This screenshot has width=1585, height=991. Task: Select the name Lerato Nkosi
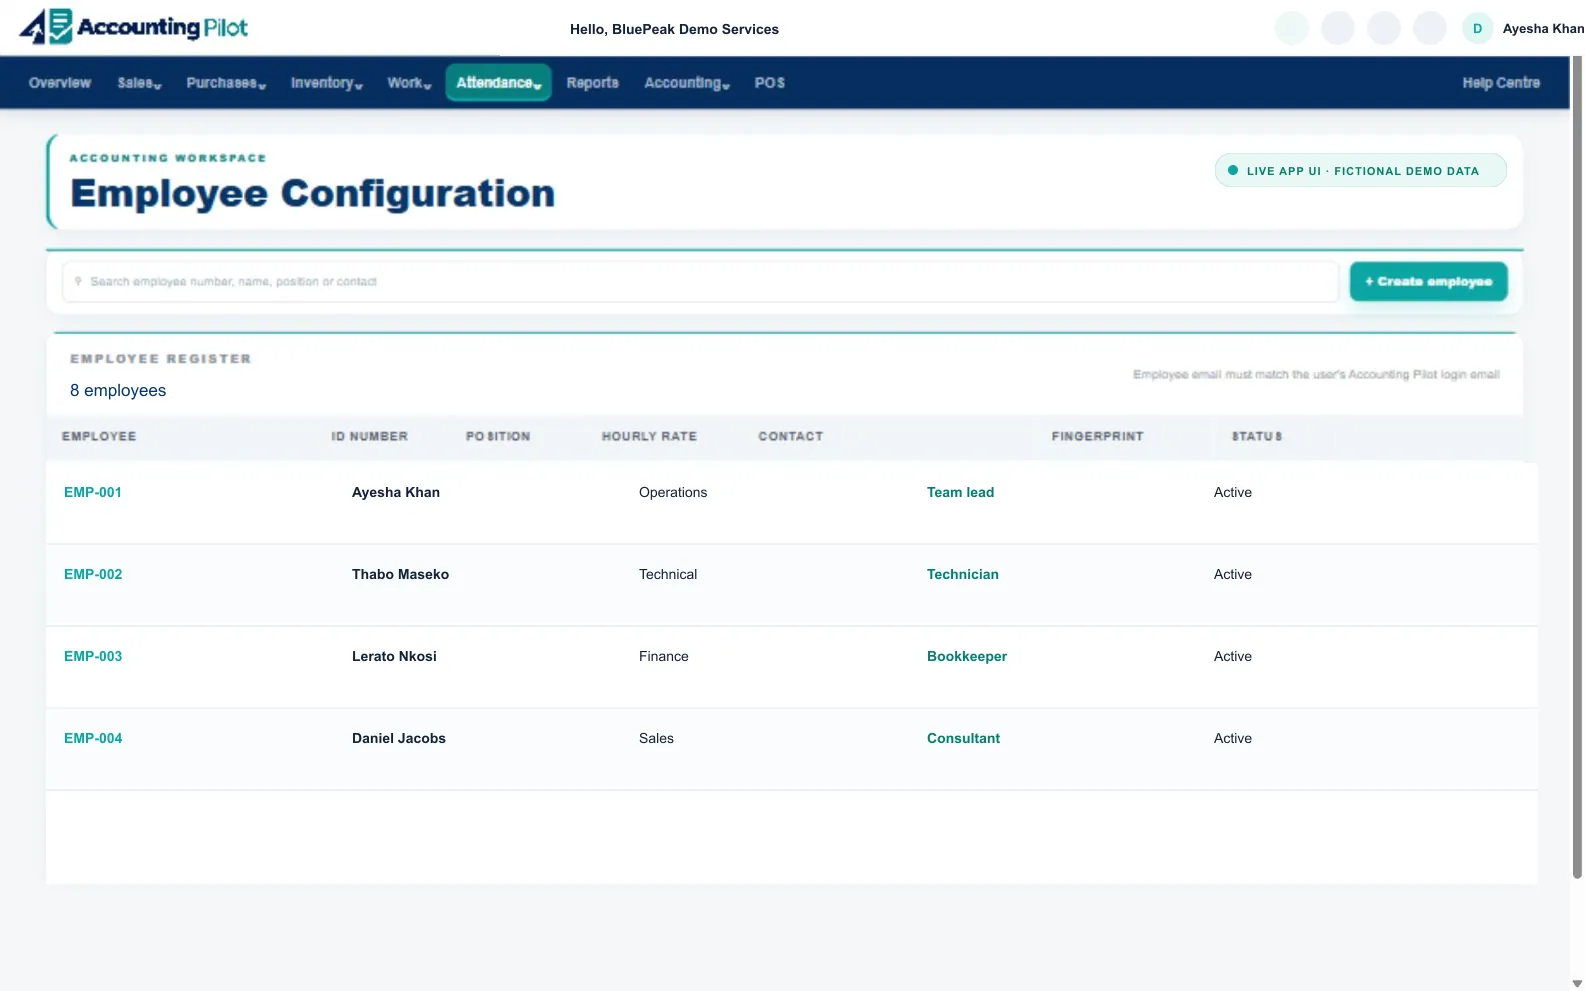point(394,656)
